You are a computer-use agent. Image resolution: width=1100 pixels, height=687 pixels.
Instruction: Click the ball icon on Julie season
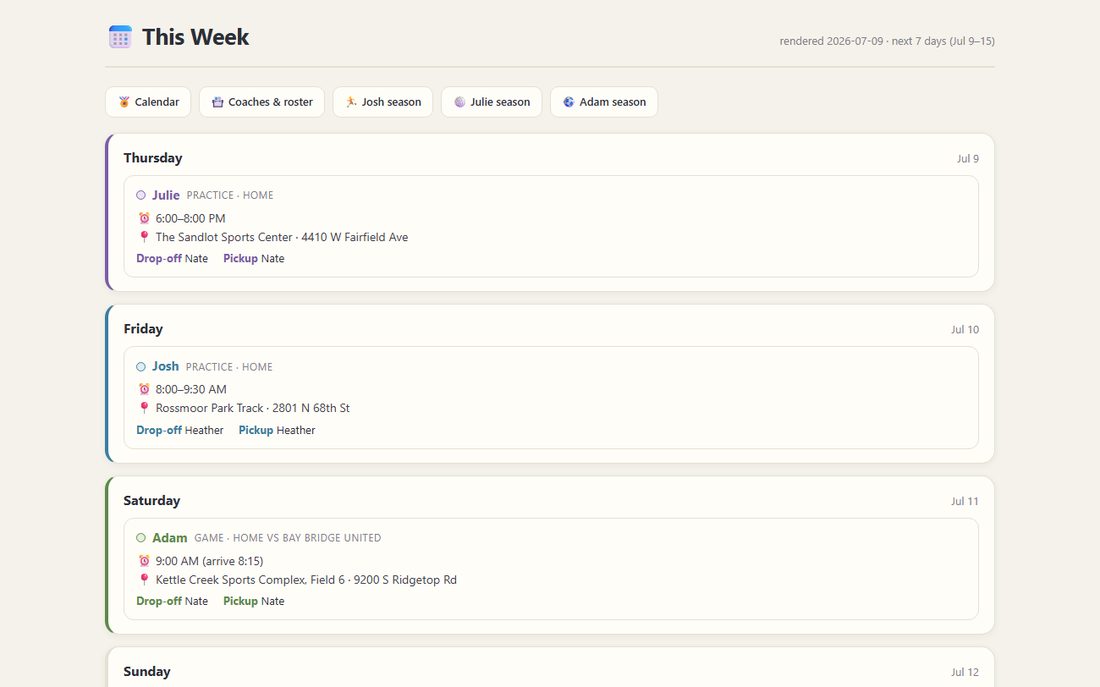pos(460,102)
